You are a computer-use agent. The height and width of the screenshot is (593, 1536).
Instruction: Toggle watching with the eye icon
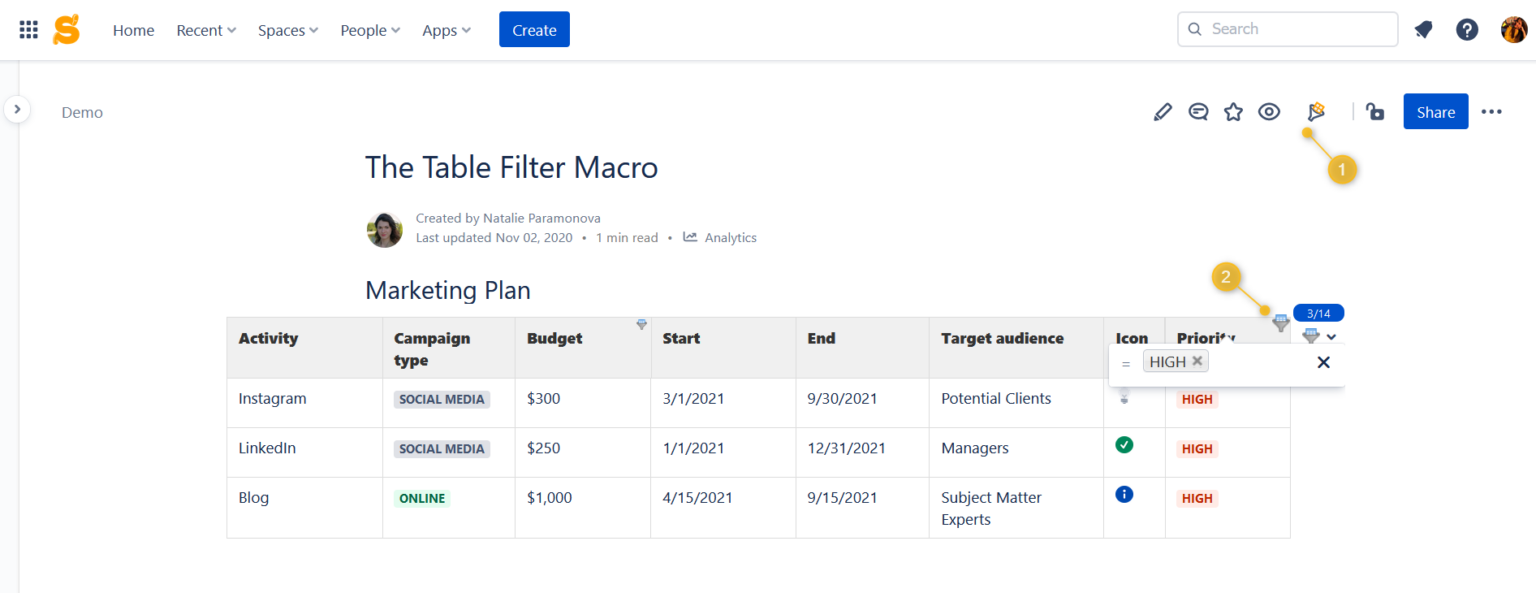(1269, 112)
